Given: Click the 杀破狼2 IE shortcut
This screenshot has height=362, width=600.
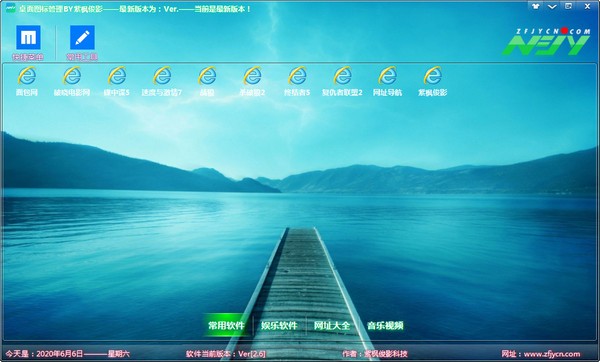Looking at the screenshot, I should tap(252, 81).
